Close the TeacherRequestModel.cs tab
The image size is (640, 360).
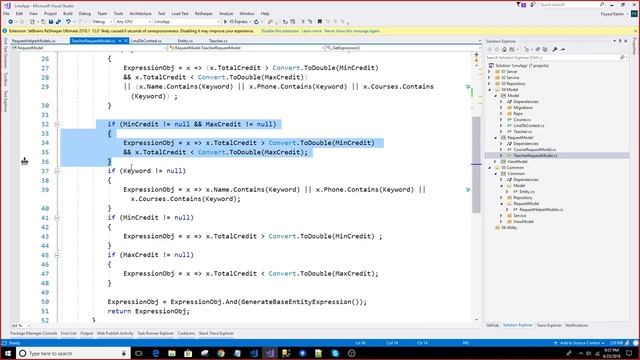pyautogui.click(x=126, y=41)
